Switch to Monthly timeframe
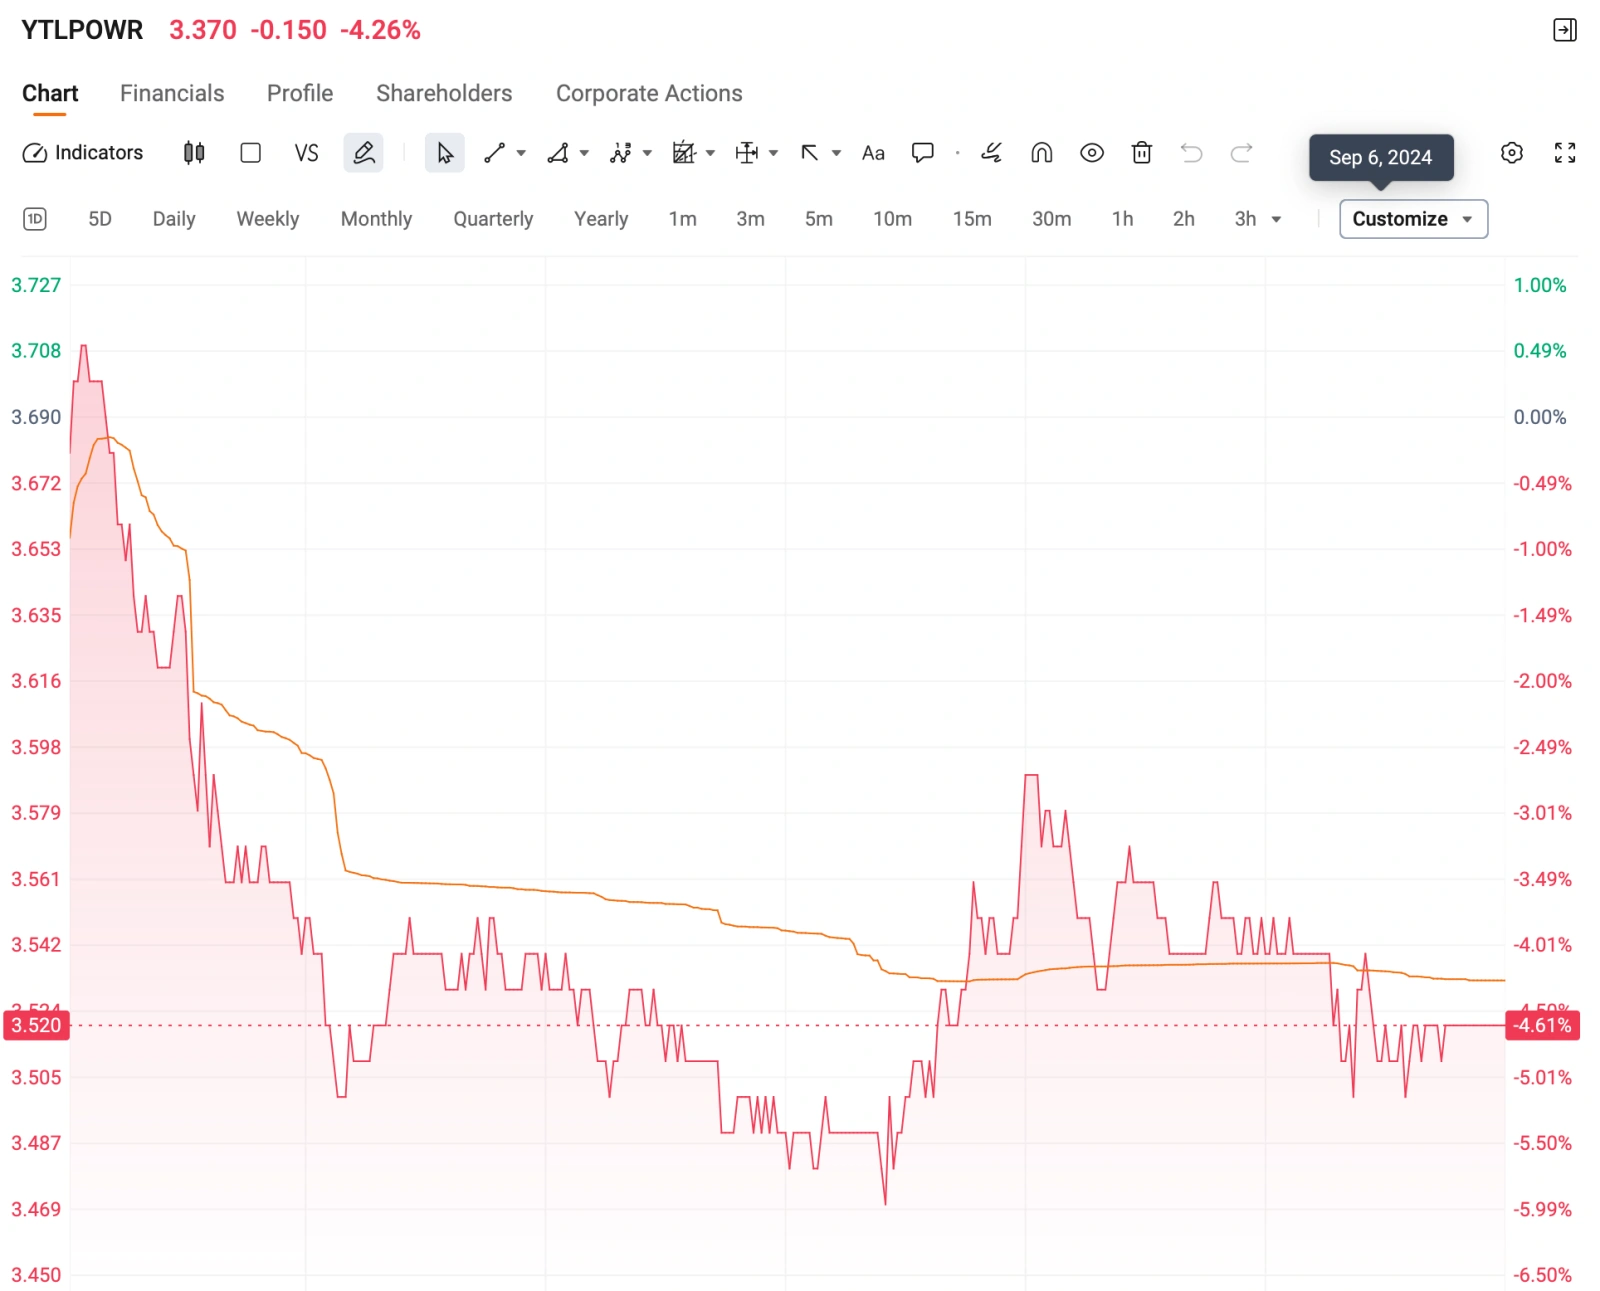This screenshot has width=1600, height=1291. click(x=376, y=219)
